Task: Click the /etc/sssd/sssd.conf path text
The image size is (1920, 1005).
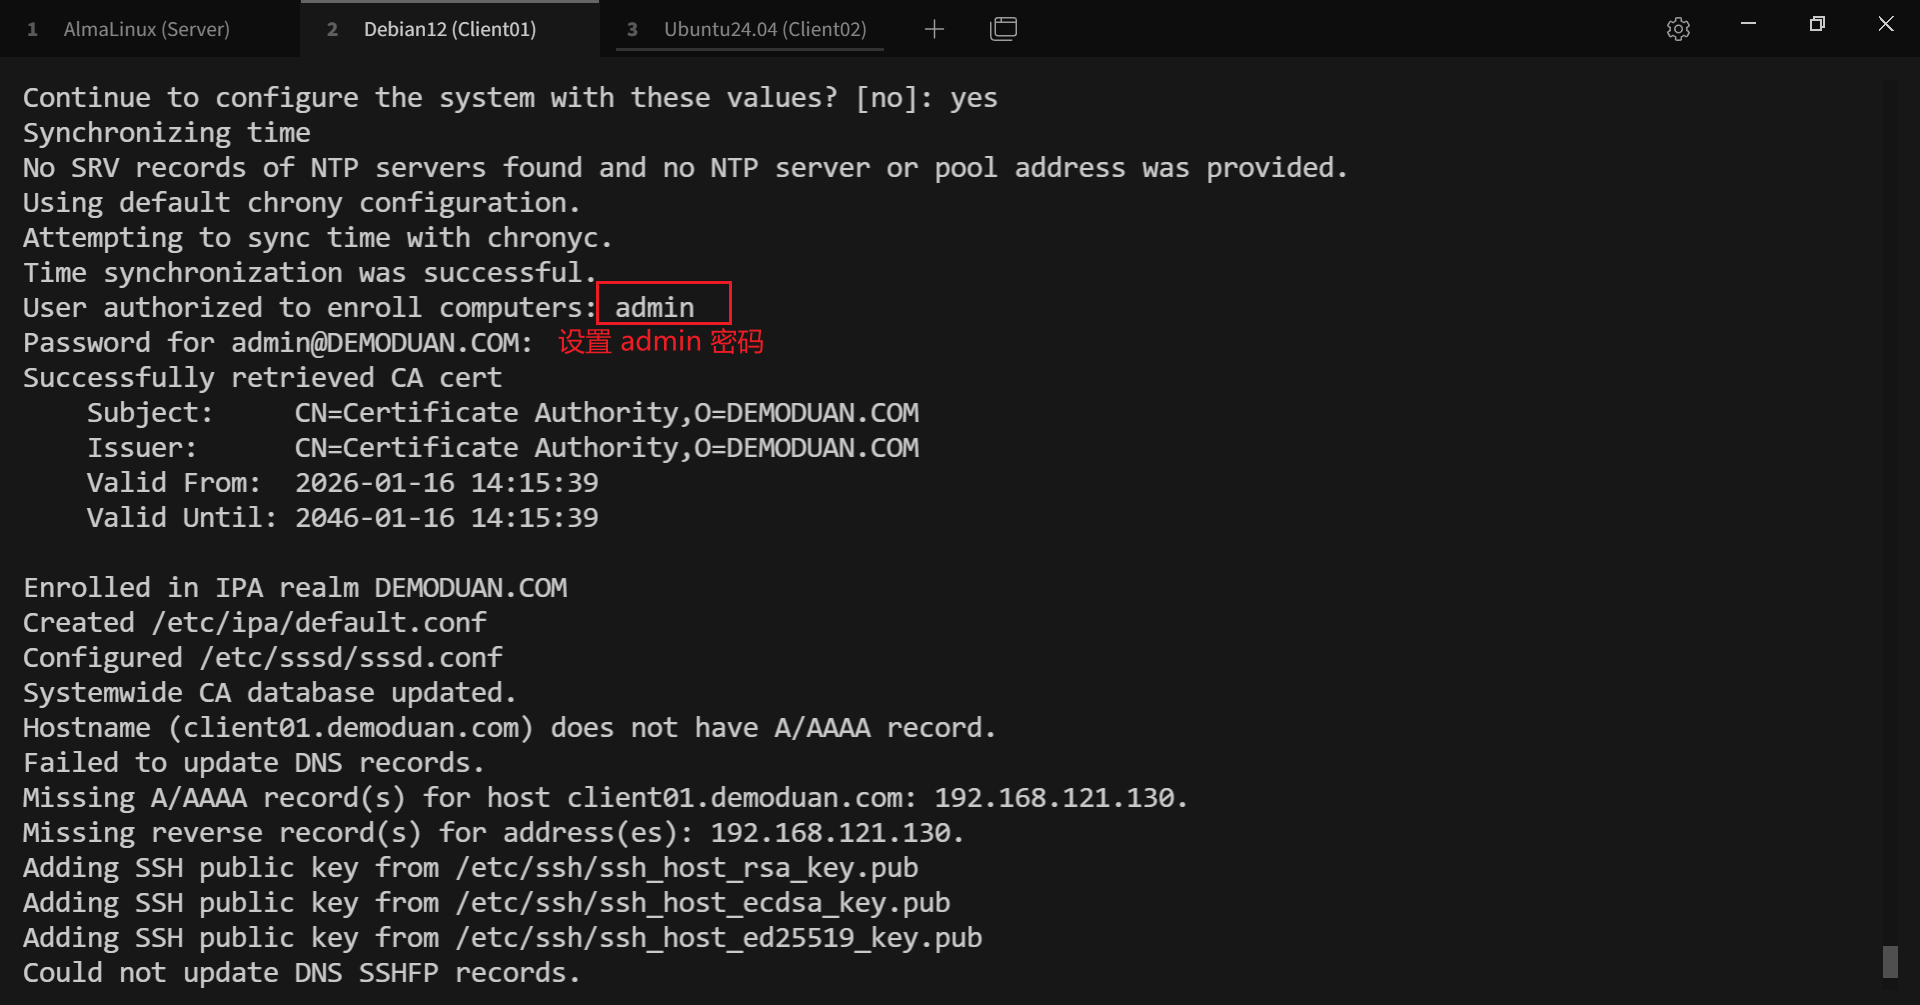Action: coord(351,657)
